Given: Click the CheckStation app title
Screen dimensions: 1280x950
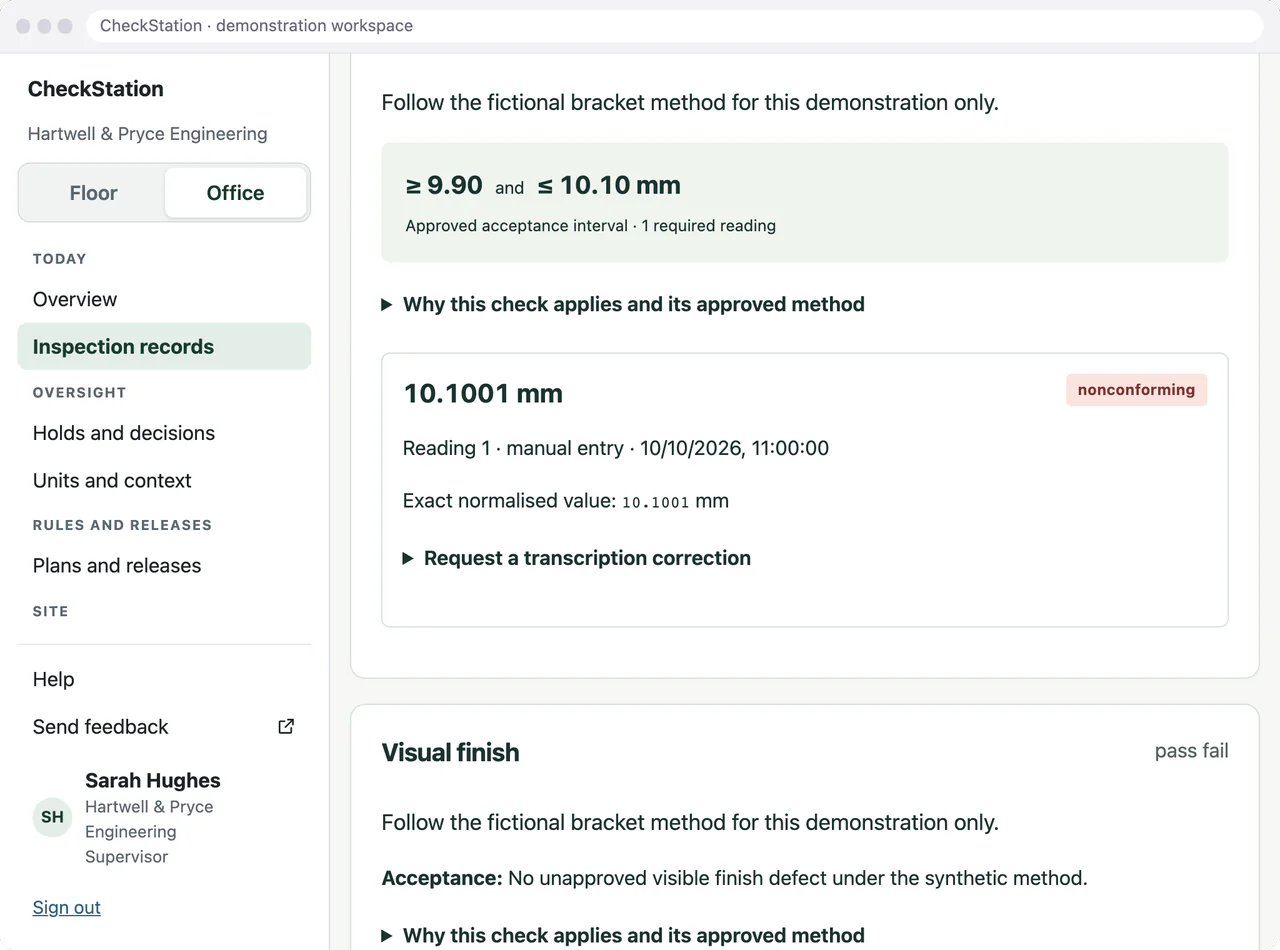Looking at the screenshot, I should [x=96, y=89].
